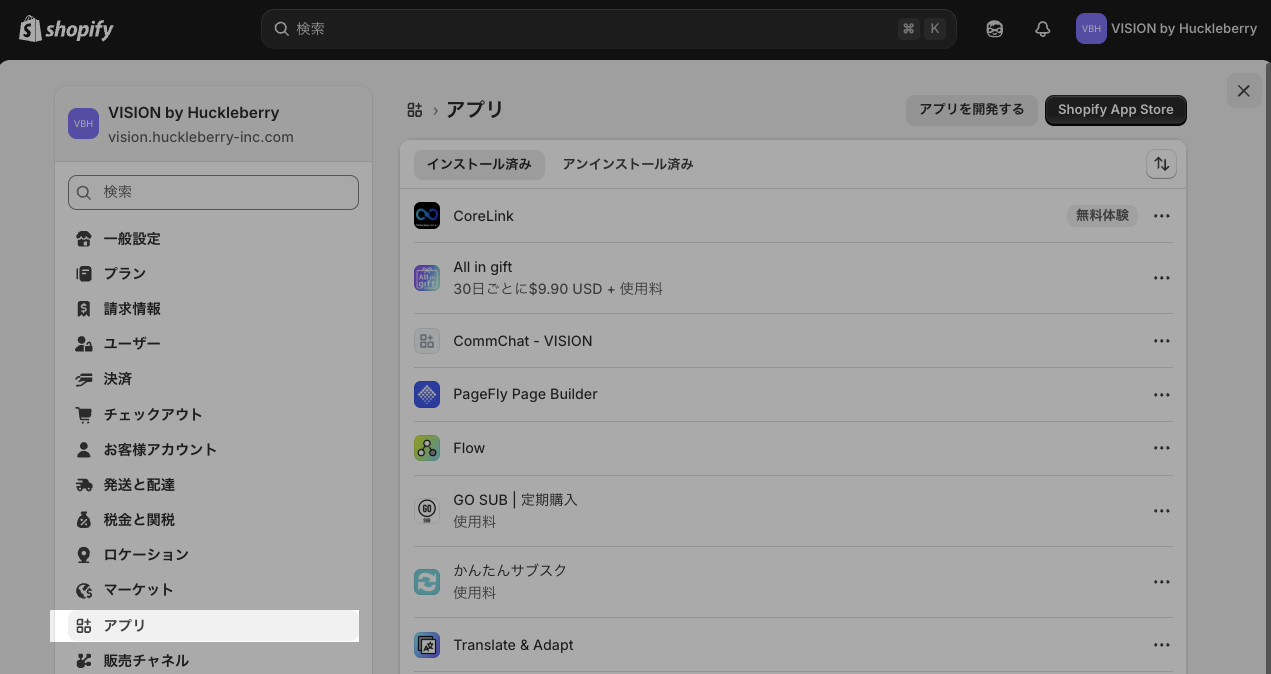Open かんたんサブスク app
The height and width of the screenshot is (674, 1271).
(x=793, y=582)
